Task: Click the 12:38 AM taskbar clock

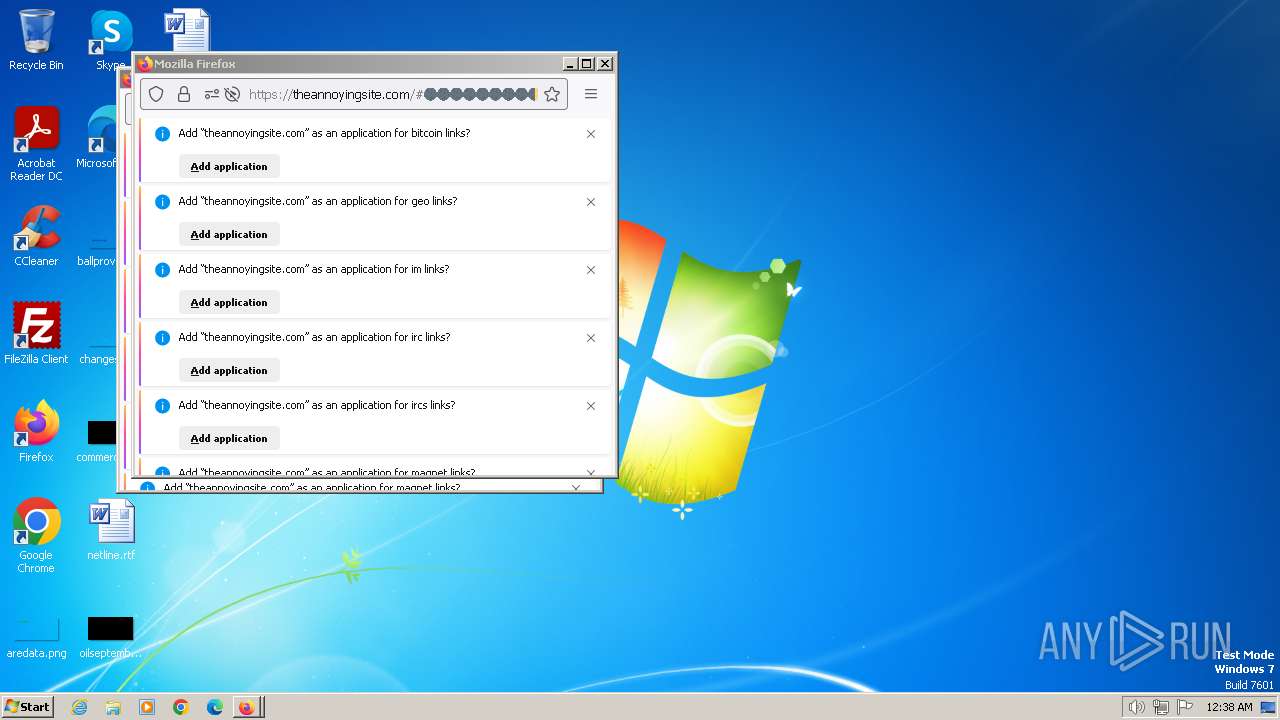Action: click(1229, 707)
